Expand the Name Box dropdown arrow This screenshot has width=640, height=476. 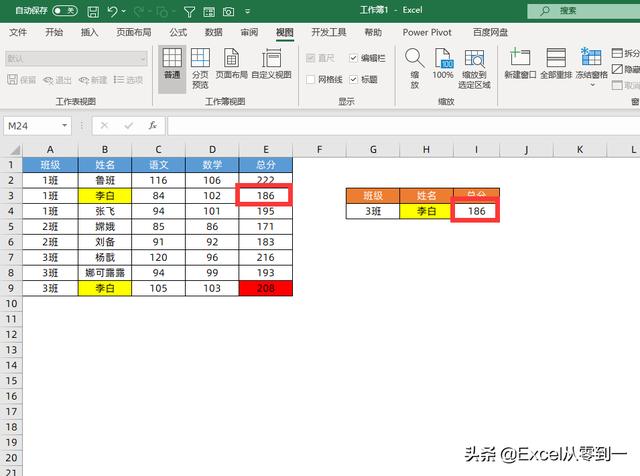click(x=64, y=126)
